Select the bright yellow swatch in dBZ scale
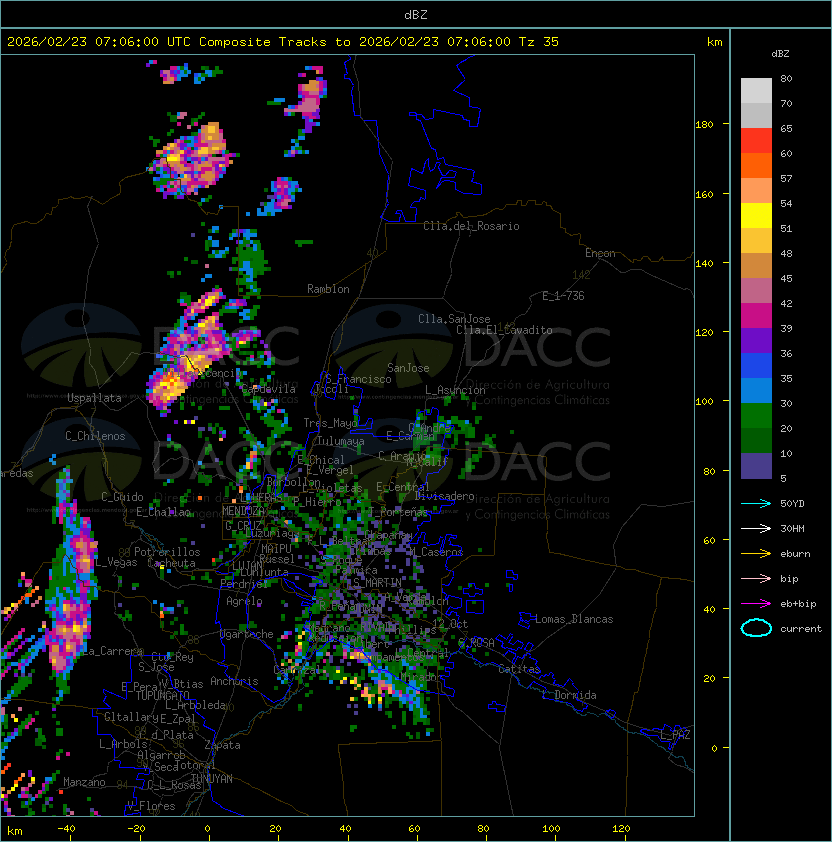The height and width of the screenshot is (842, 832). 756,215
